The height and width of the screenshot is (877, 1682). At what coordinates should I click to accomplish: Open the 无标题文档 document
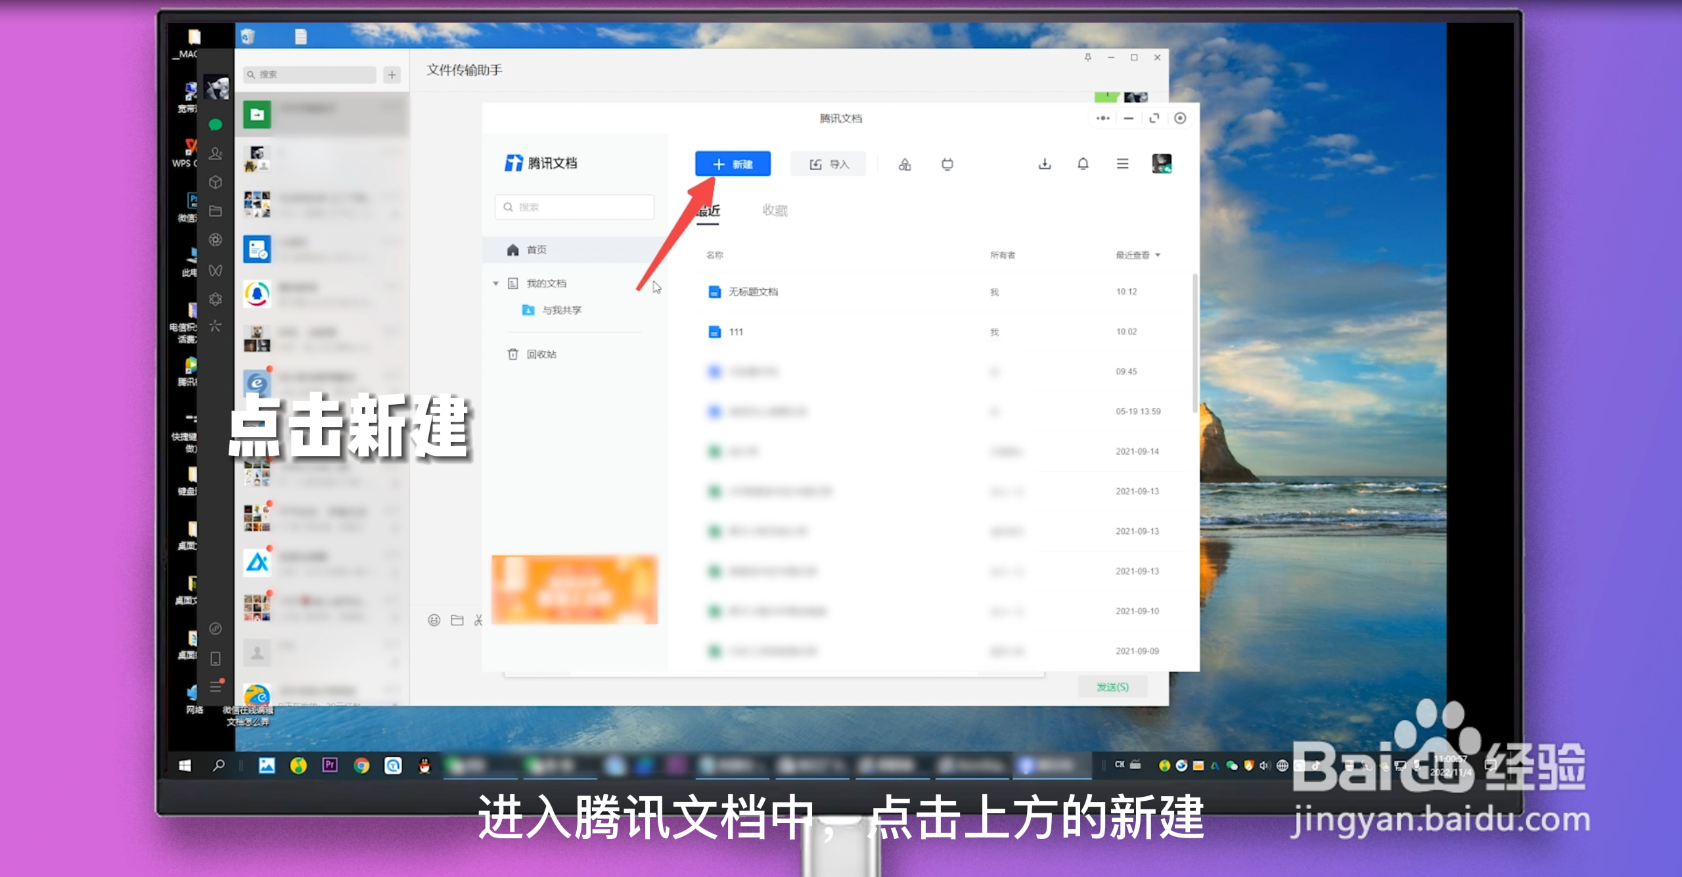(752, 292)
